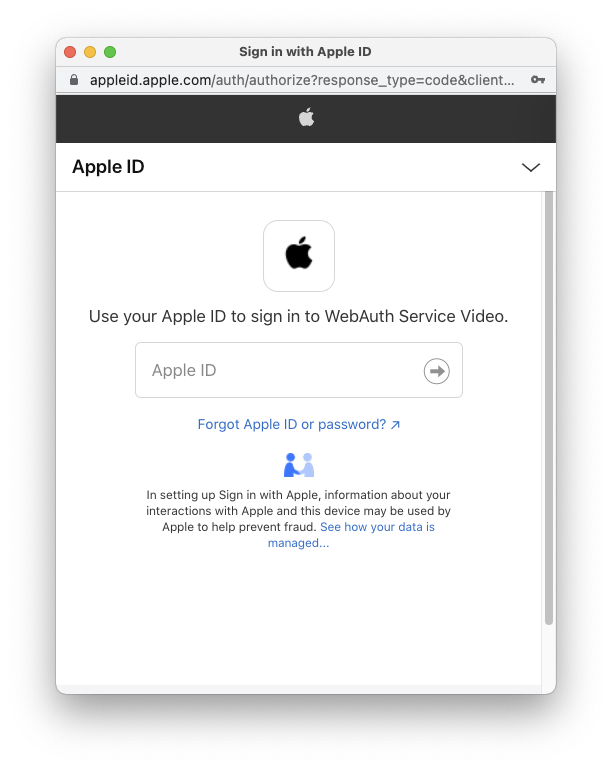Image resolution: width=612 pixels, height=768 pixels.
Task: Click the Apple logo in the dark header
Action: (306, 118)
